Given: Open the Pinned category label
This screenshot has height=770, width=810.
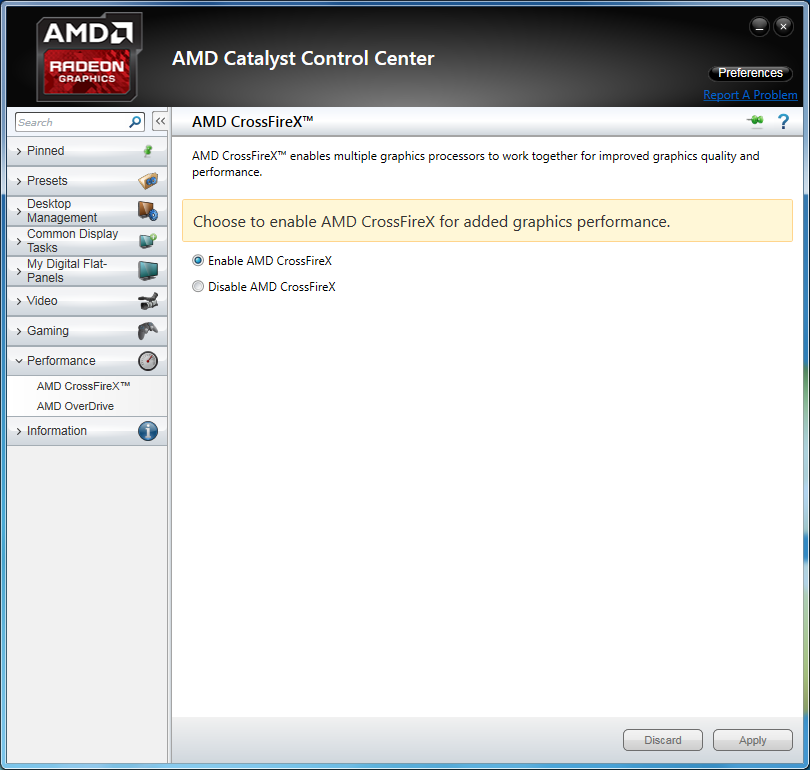Looking at the screenshot, I should click(45, 151).
